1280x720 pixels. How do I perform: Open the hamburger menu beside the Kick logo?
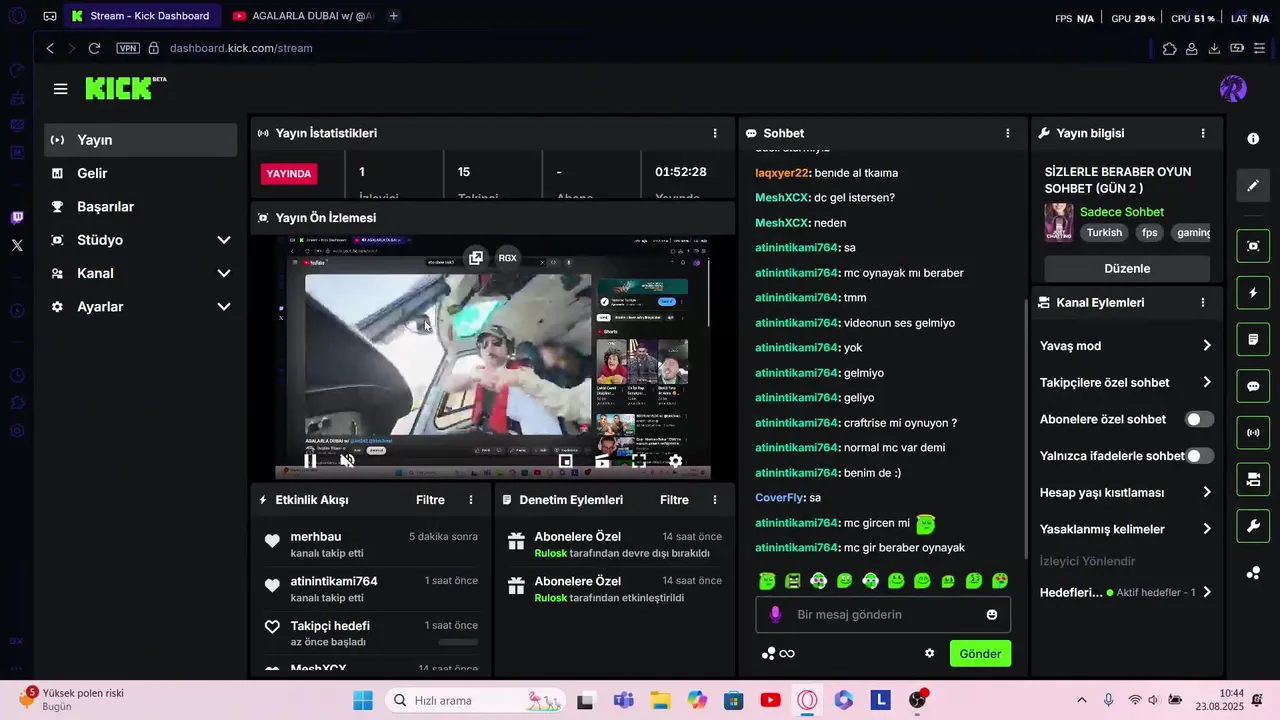[x=61, y=89]
